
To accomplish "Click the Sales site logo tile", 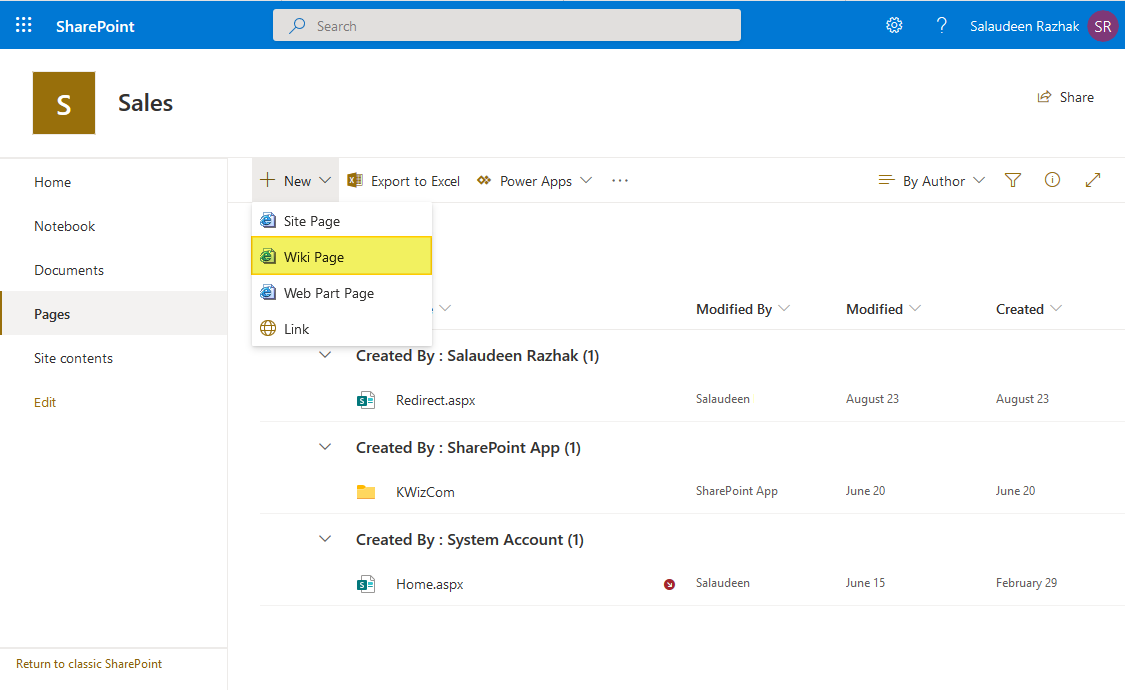I will tap(64, 103).
